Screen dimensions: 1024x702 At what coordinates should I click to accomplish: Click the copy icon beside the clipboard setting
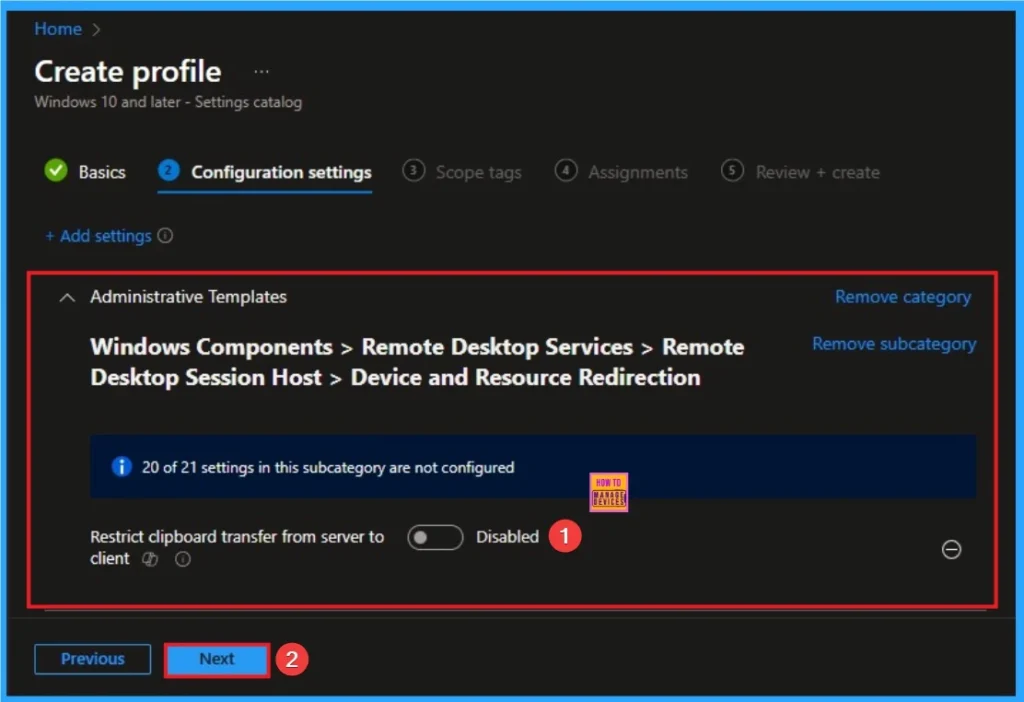[x=149, y=560]
